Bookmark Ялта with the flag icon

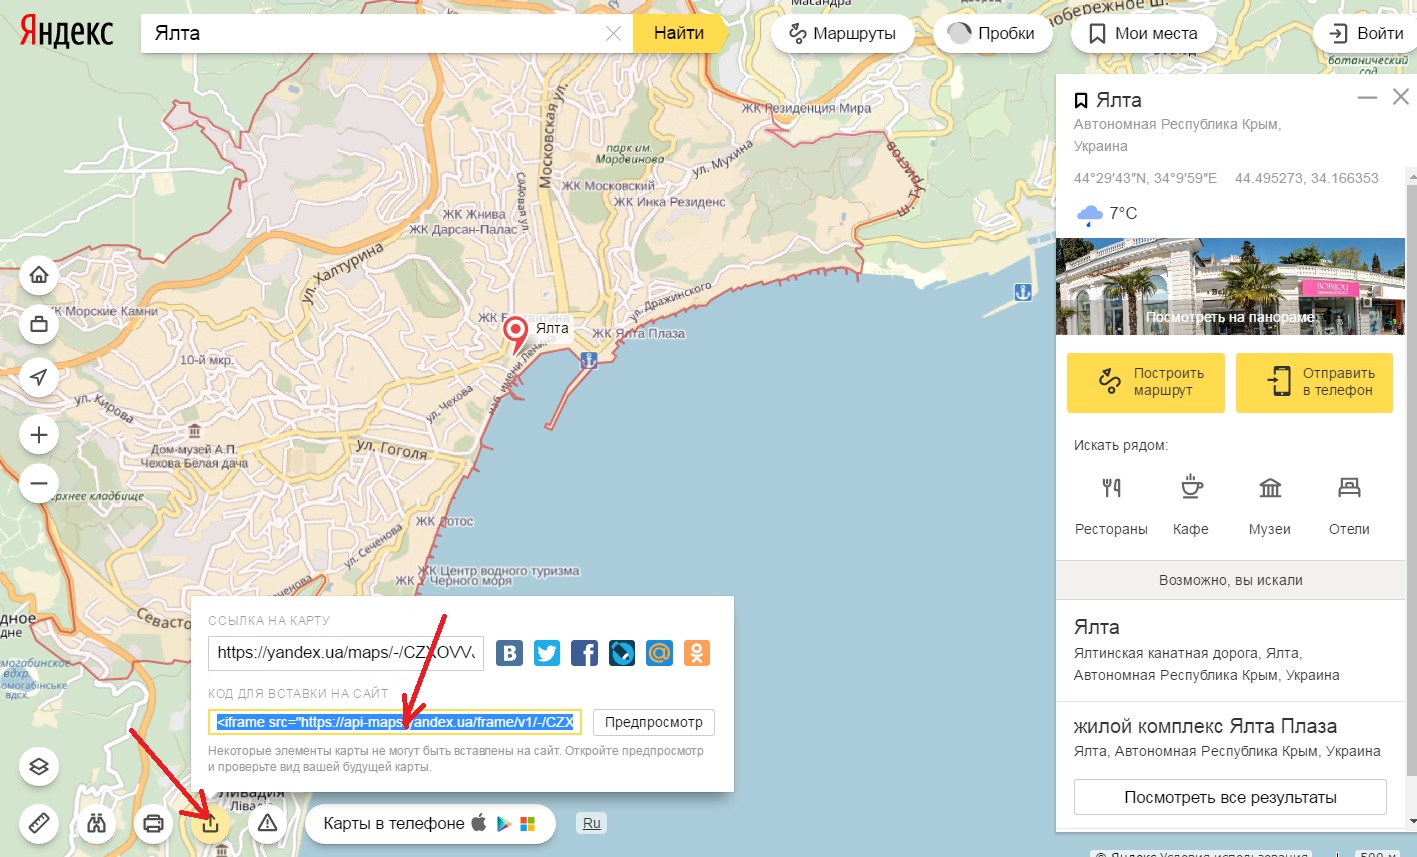coord(1080,100)
